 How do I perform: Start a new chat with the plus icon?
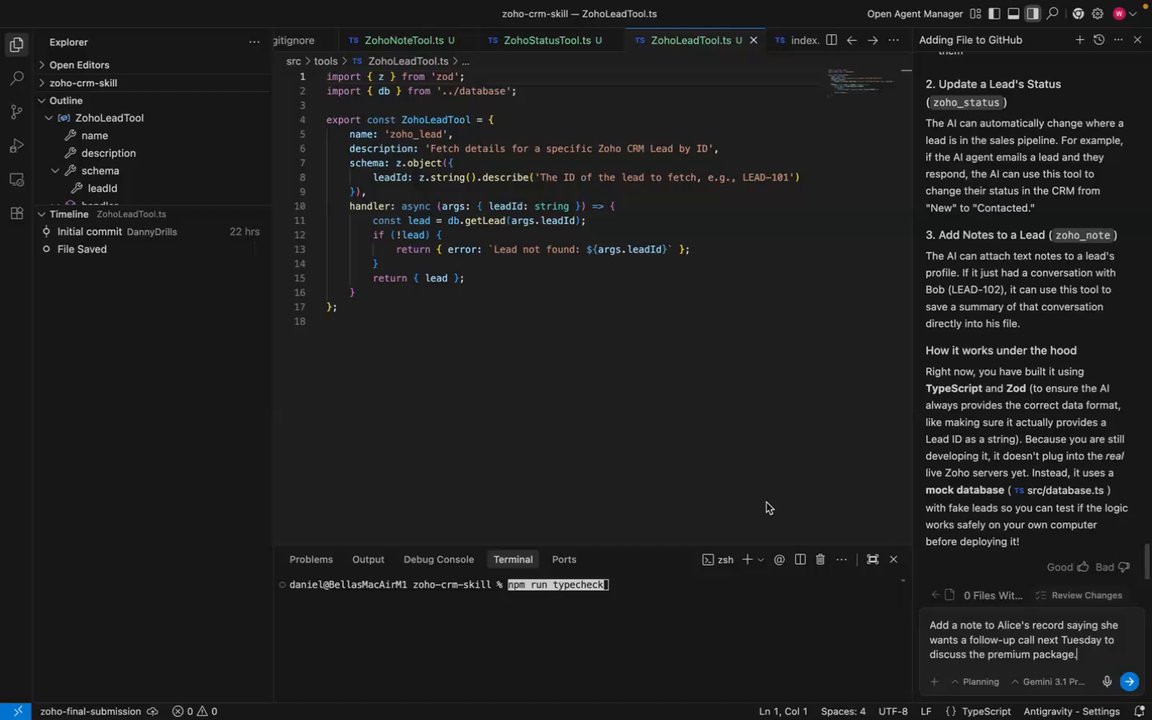pos(1079,40)
